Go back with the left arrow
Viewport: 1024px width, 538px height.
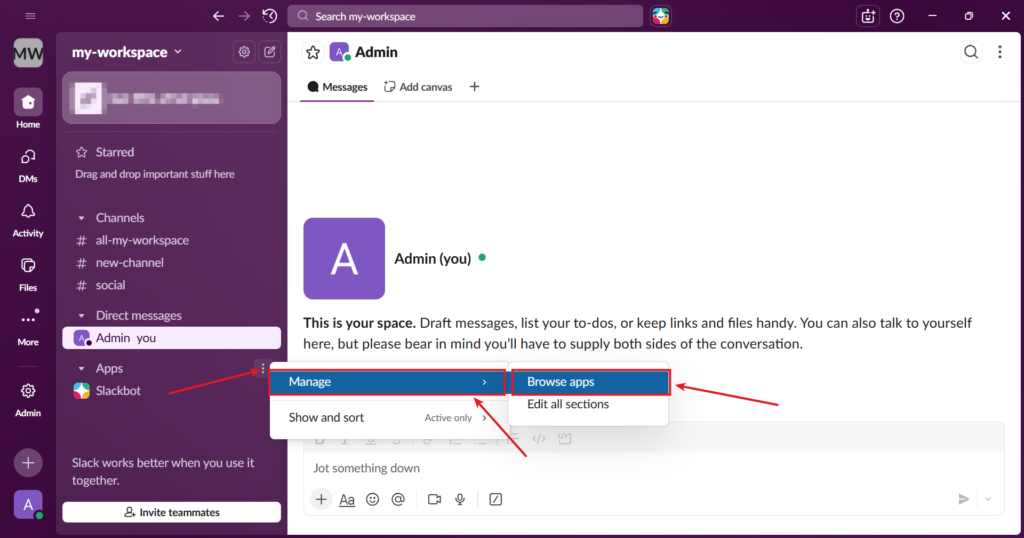point(218,16)
